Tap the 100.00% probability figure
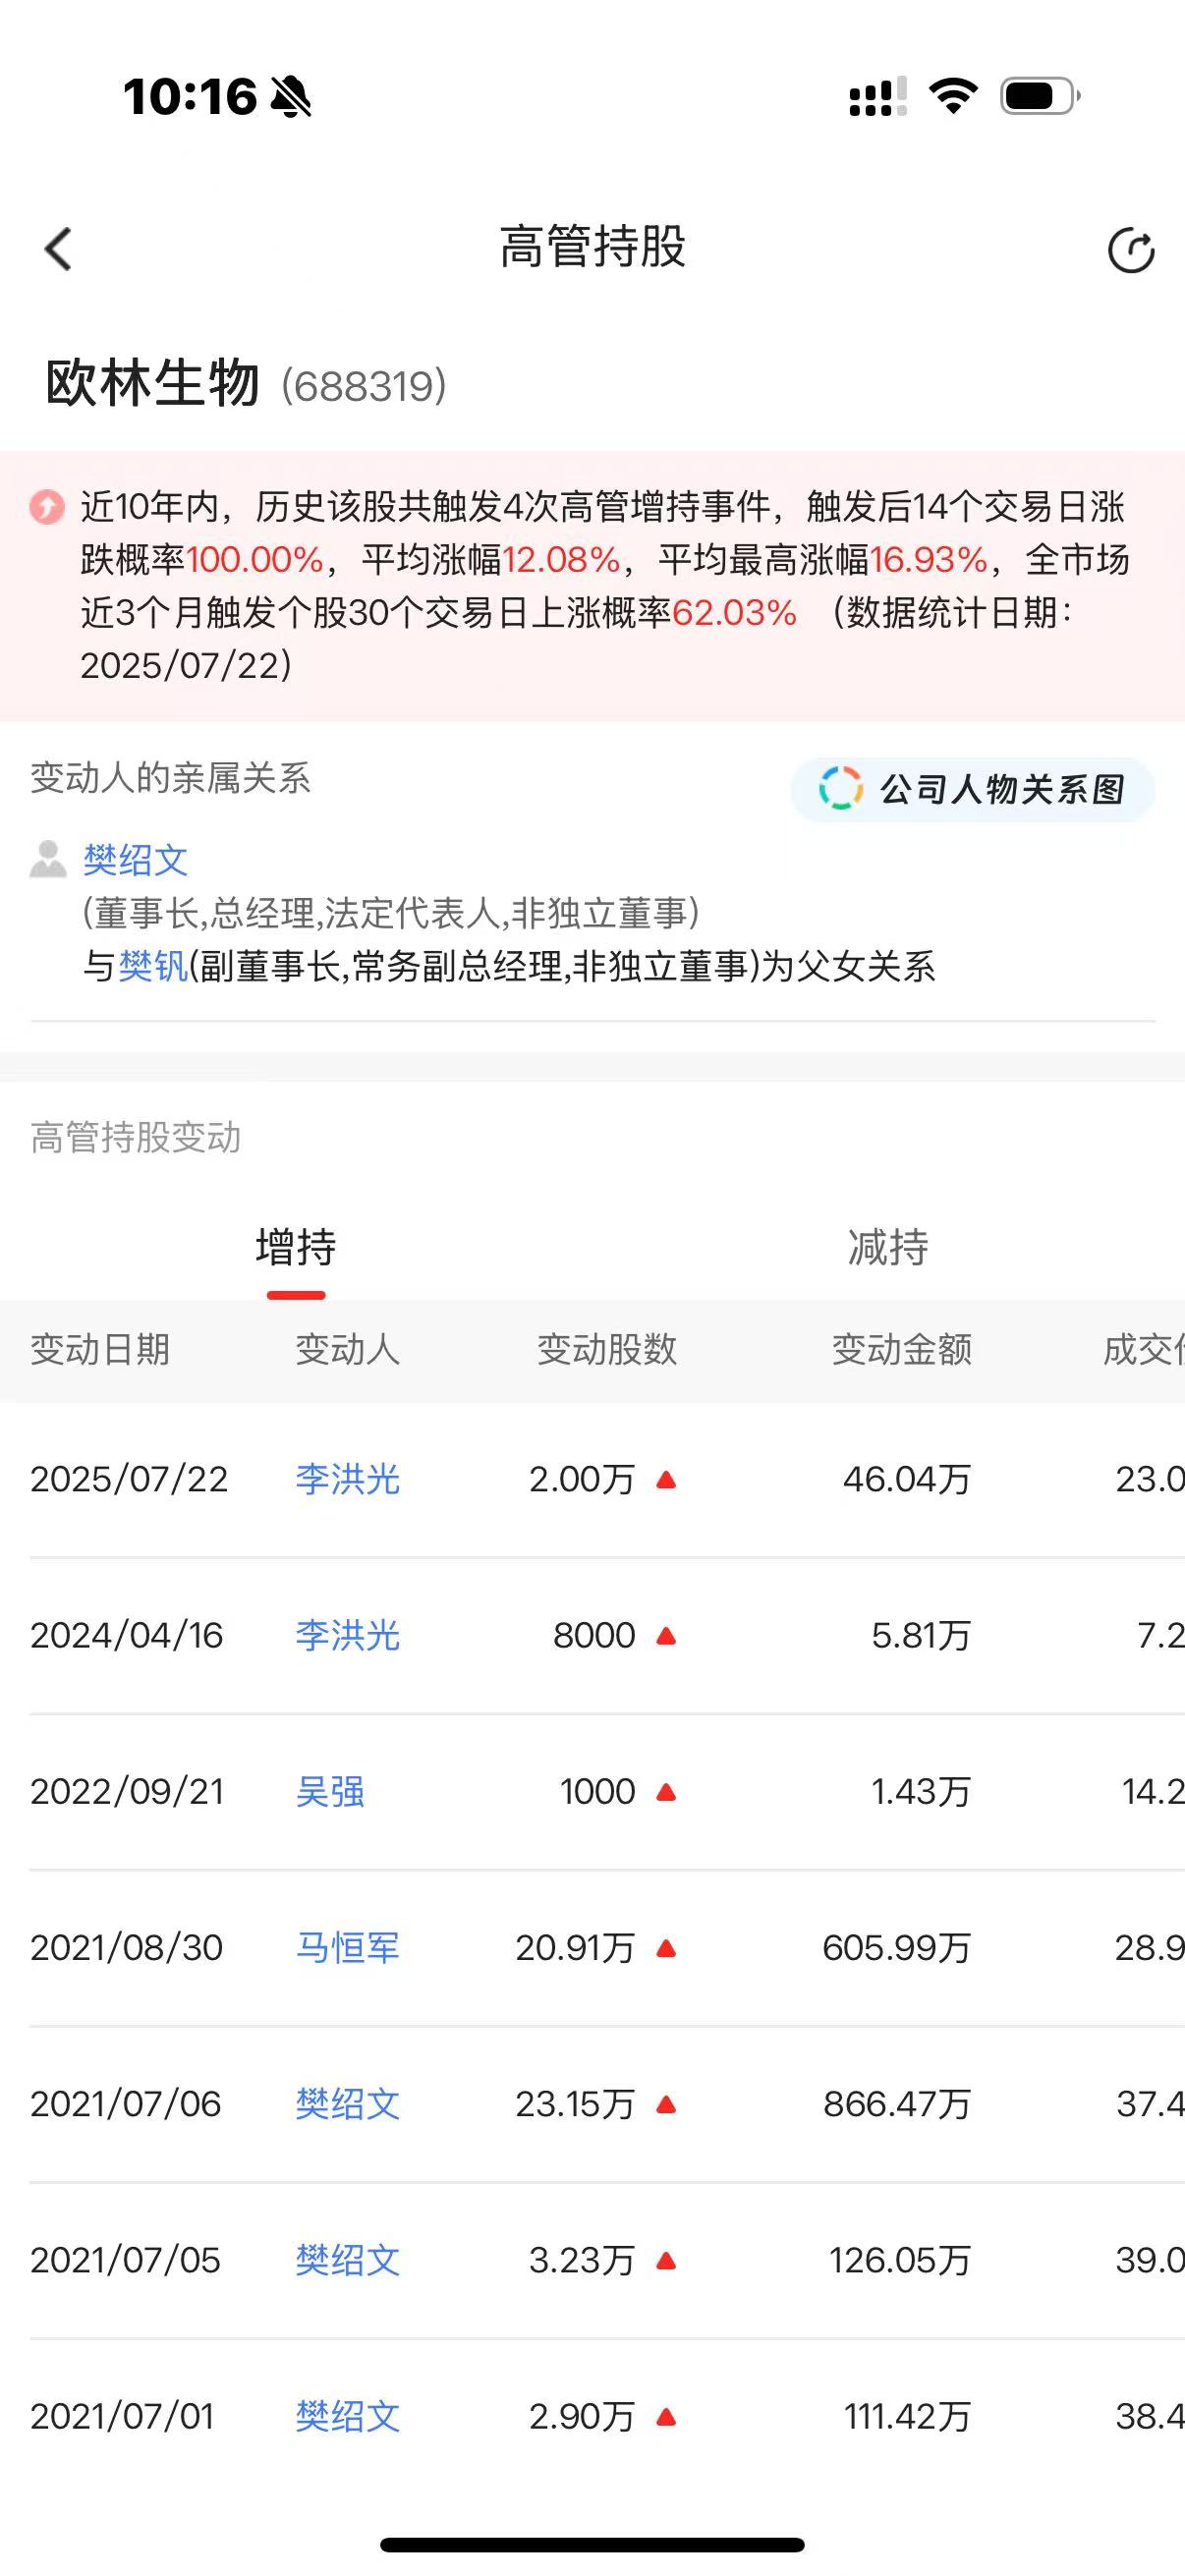 tap(255, 560)
